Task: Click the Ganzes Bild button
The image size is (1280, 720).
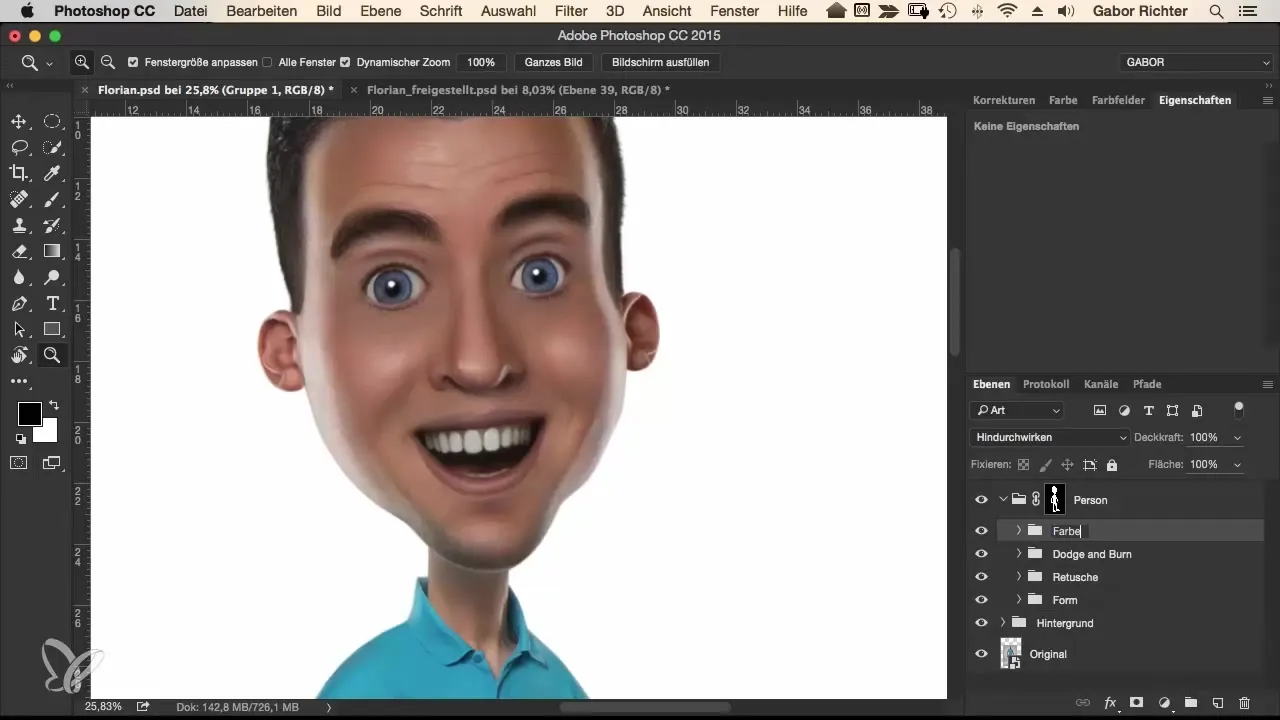Action: (x=554, y=62)
